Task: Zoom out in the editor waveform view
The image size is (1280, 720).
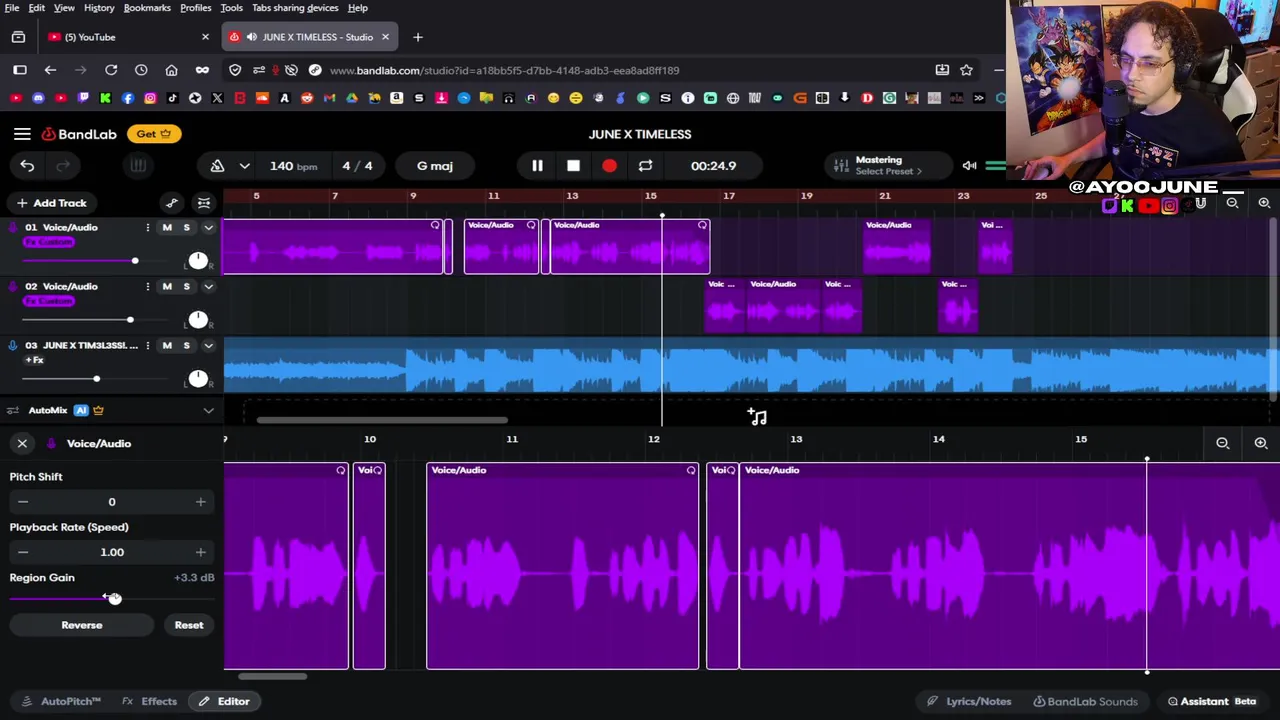Action: coord(1222,443)
